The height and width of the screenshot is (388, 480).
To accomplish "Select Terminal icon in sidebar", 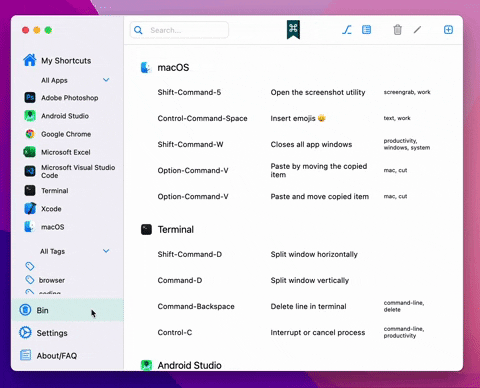I will (x=30, y=191).
